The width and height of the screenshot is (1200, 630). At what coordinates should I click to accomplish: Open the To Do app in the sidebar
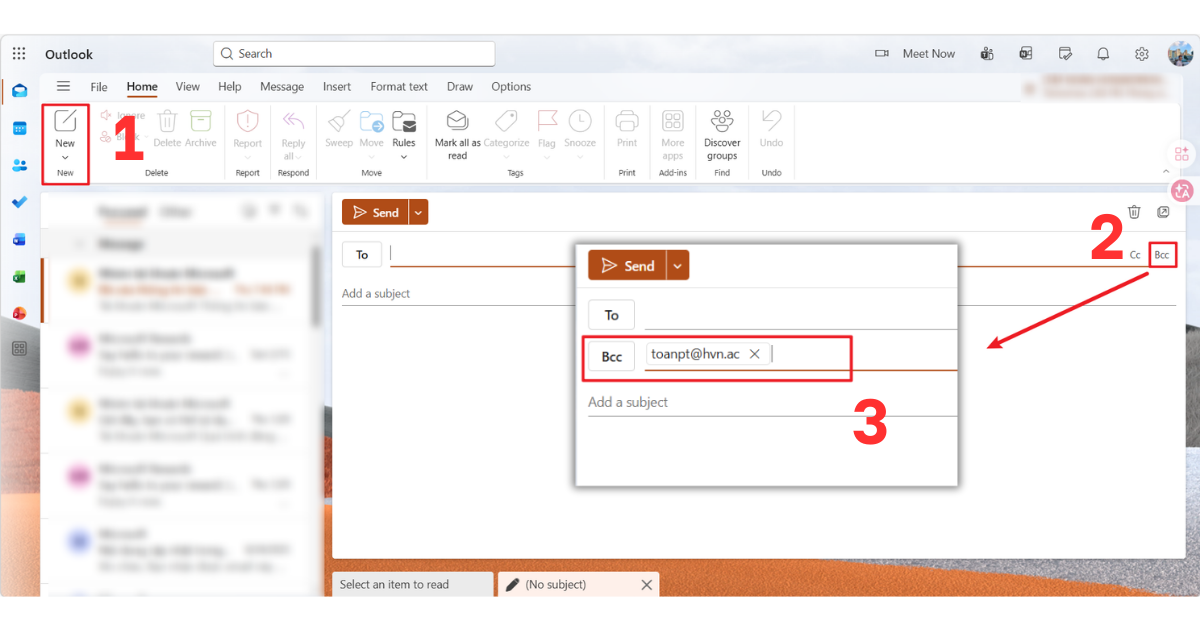click(20, 204)
